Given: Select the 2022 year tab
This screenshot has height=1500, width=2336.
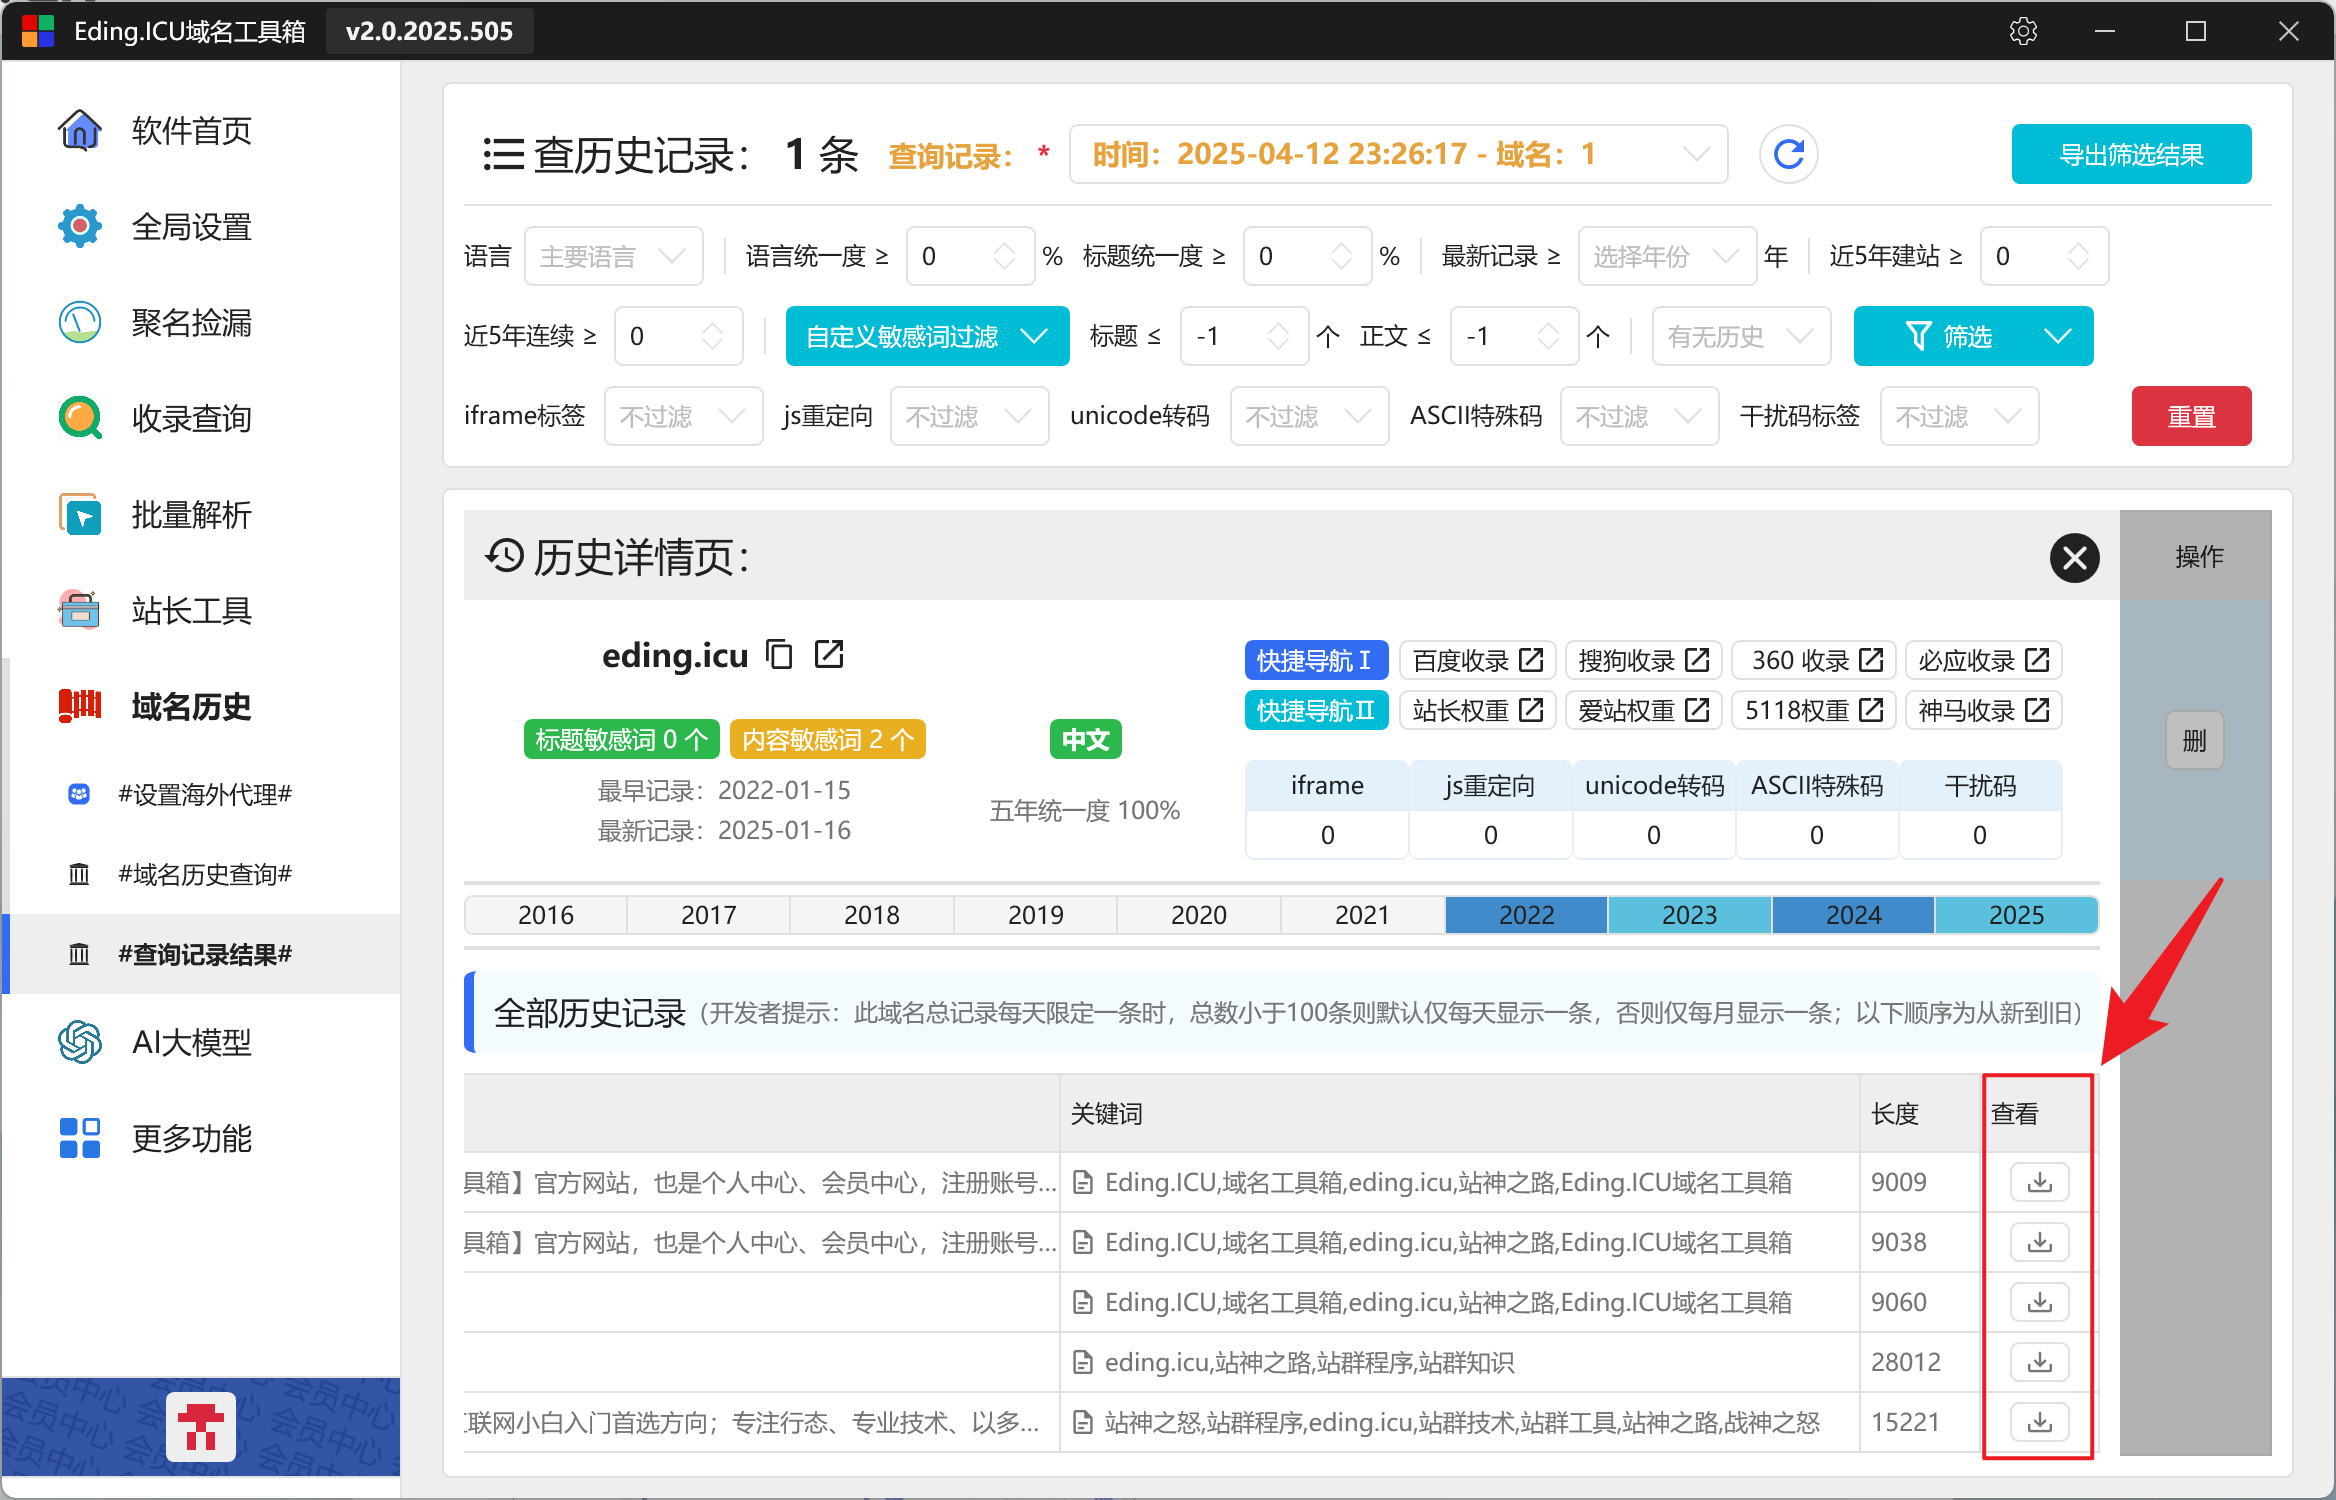Looking at the screenshot, I should [x=1526, y=915].
